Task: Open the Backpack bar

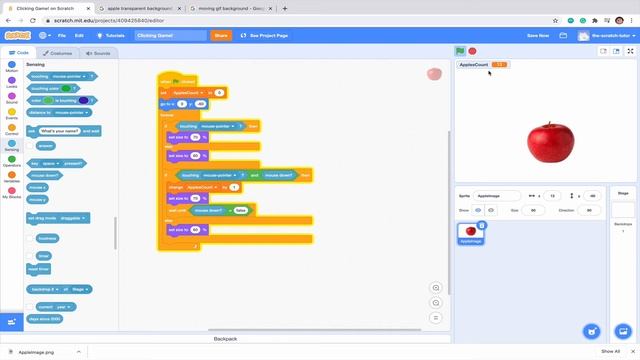Action: [x=225, y=339]
